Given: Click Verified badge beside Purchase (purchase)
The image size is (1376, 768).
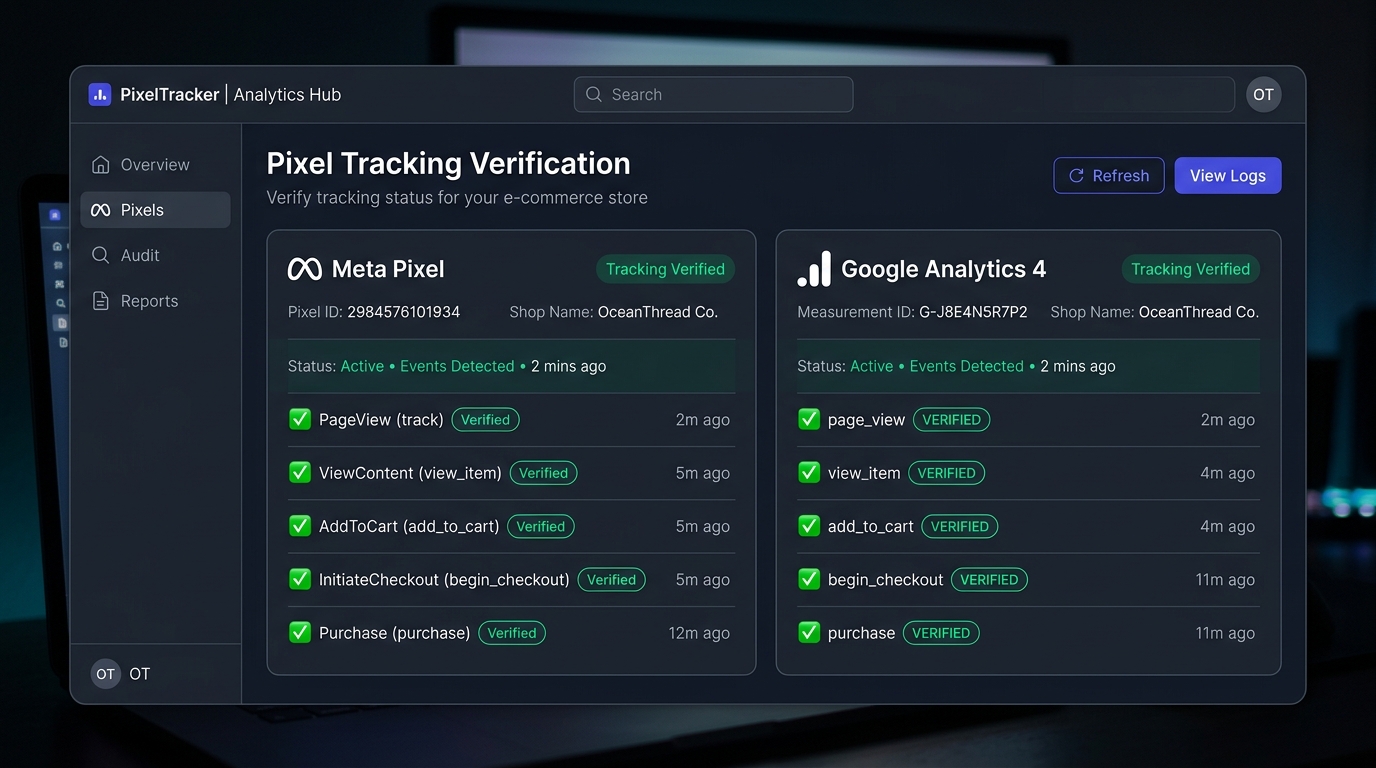Looking at the screenshot, I should pyautogui.click(x=512, y=633).
